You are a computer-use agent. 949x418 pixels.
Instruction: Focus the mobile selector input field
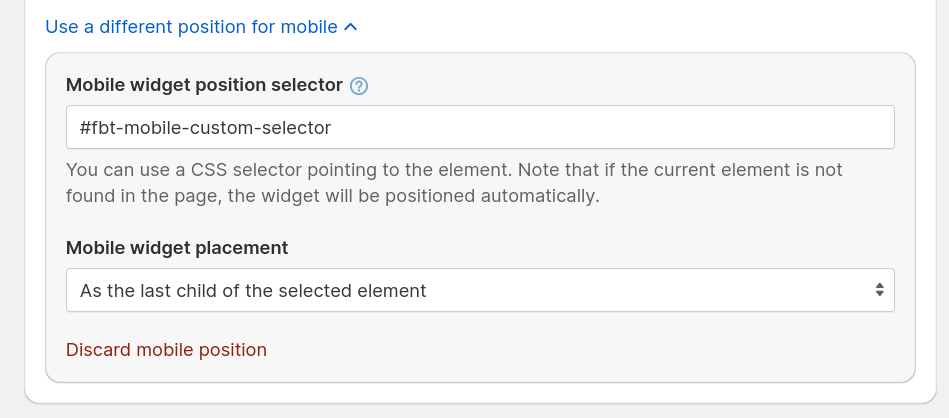(480, 128)
